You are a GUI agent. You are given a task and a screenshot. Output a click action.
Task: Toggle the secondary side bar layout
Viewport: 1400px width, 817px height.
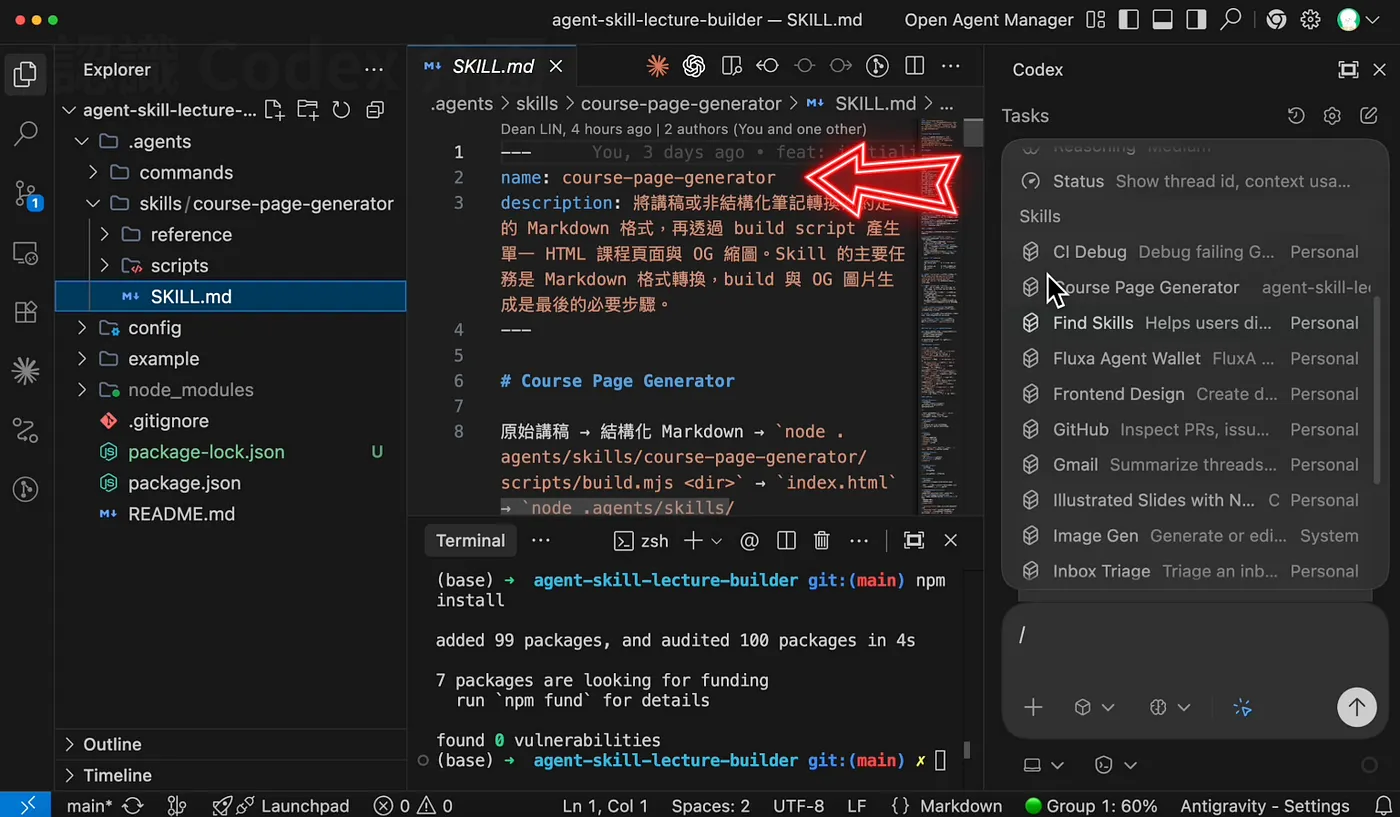1196,20
